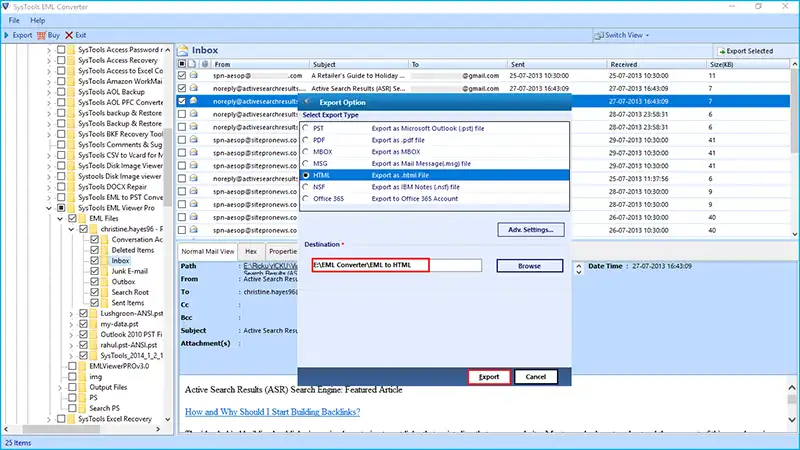Click the Export Selected button

click(745, 51)
